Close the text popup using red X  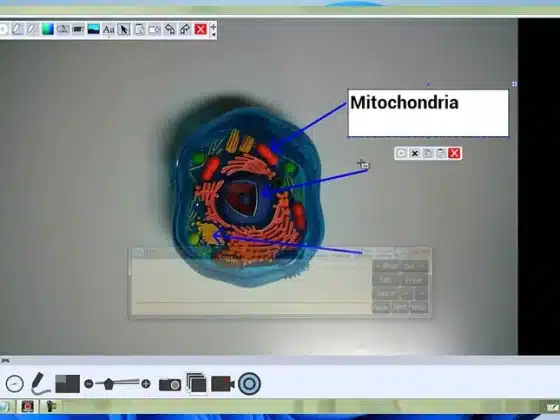pyautogui.click(x=454, y=153)
